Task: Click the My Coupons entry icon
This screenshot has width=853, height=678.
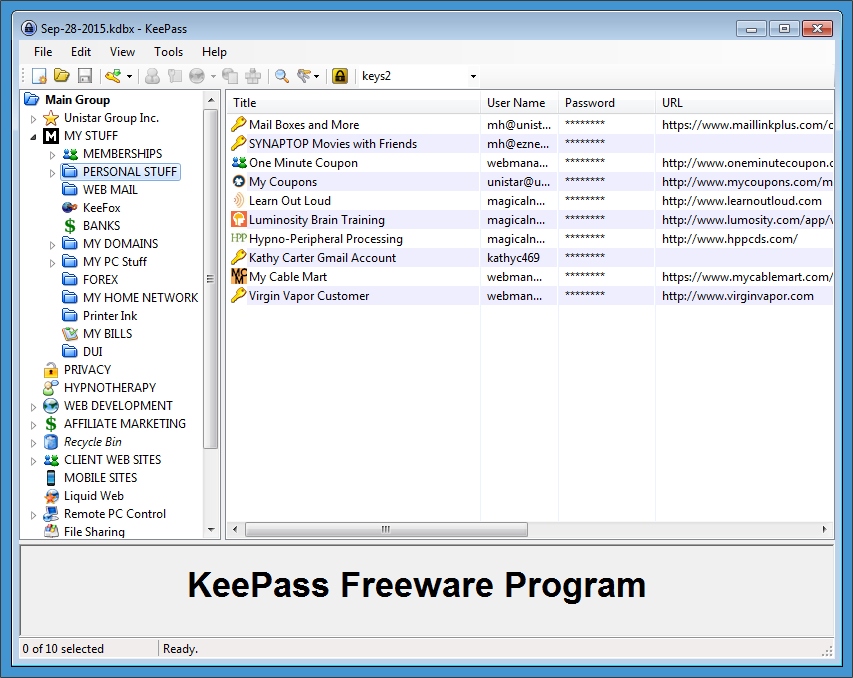Action: pyautogui.click(x=239, y=182)
